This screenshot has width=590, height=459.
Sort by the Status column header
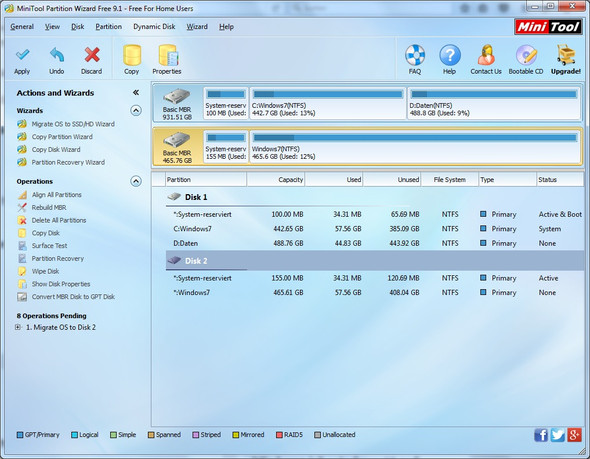click(560, 180)
